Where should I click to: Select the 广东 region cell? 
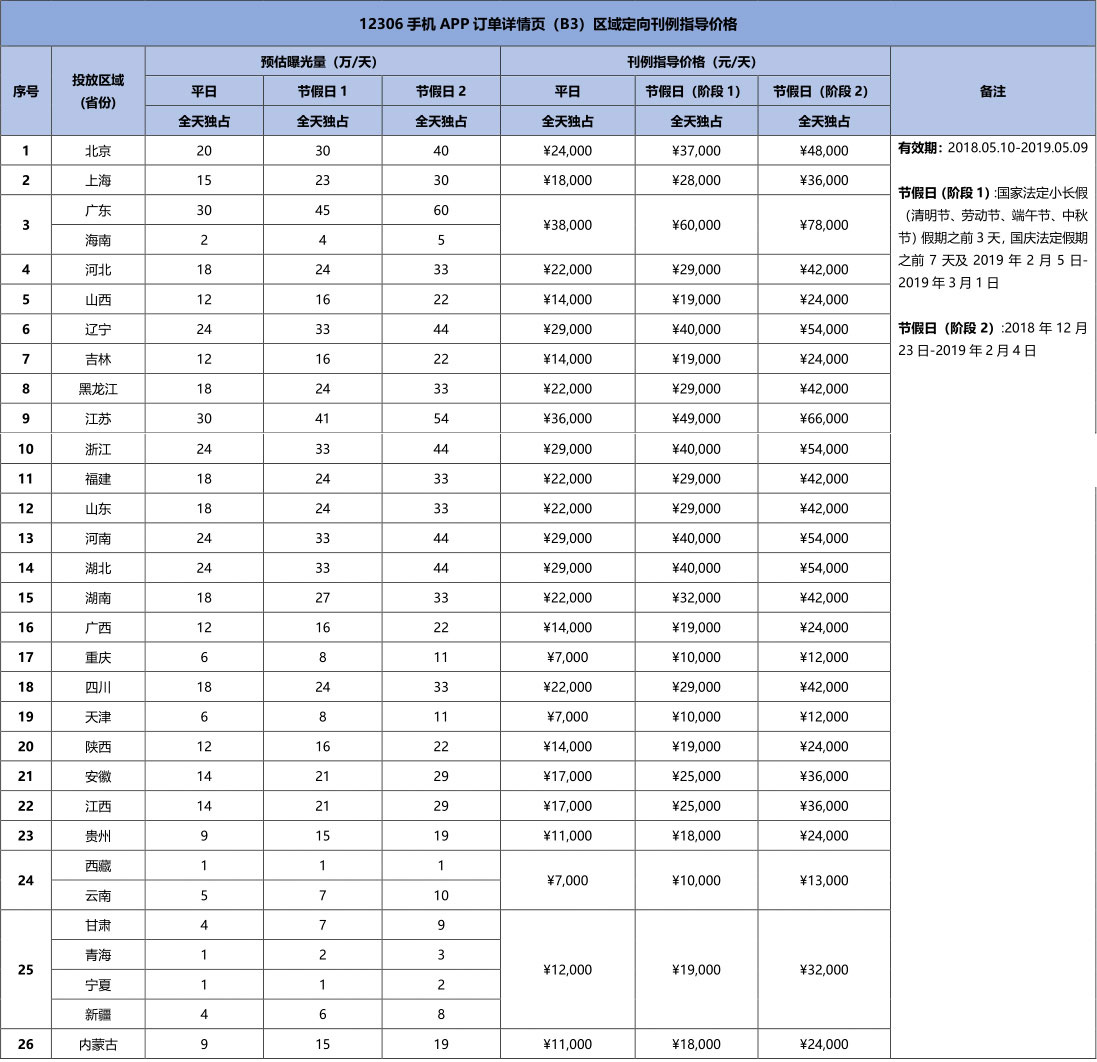[x=98, y=210]
